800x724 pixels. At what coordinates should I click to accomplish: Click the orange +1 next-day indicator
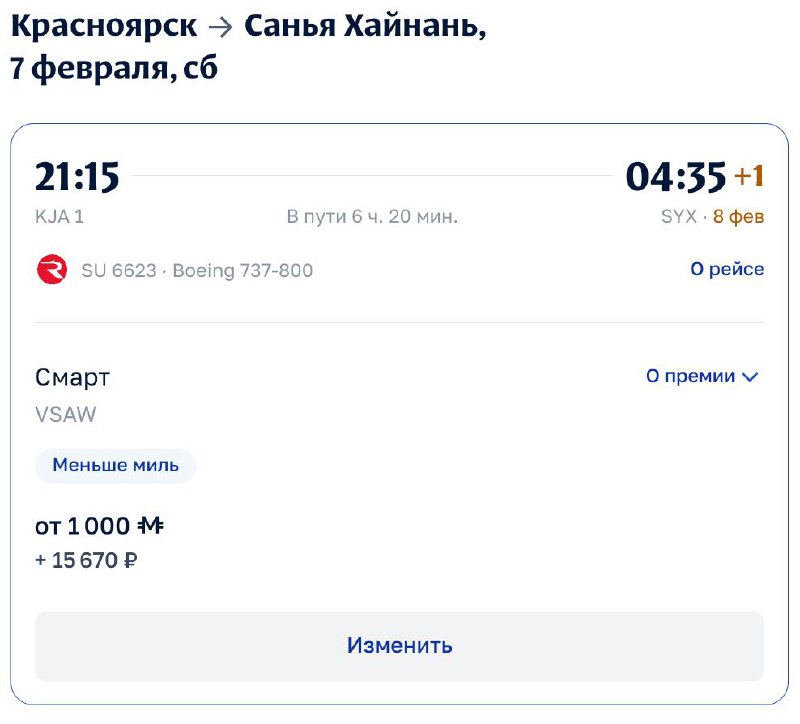point(749,177)
